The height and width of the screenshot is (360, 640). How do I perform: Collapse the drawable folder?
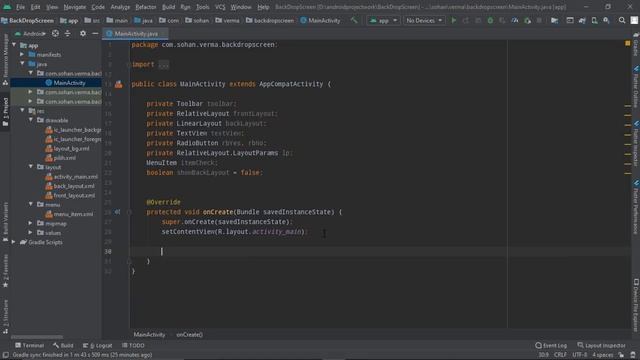pyautogui.click(x=31, y=120)
